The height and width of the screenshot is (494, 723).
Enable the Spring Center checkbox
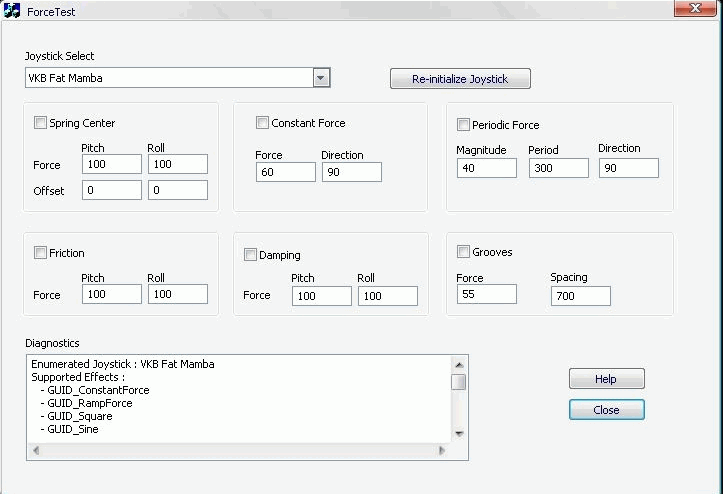(x=41, y=123)
